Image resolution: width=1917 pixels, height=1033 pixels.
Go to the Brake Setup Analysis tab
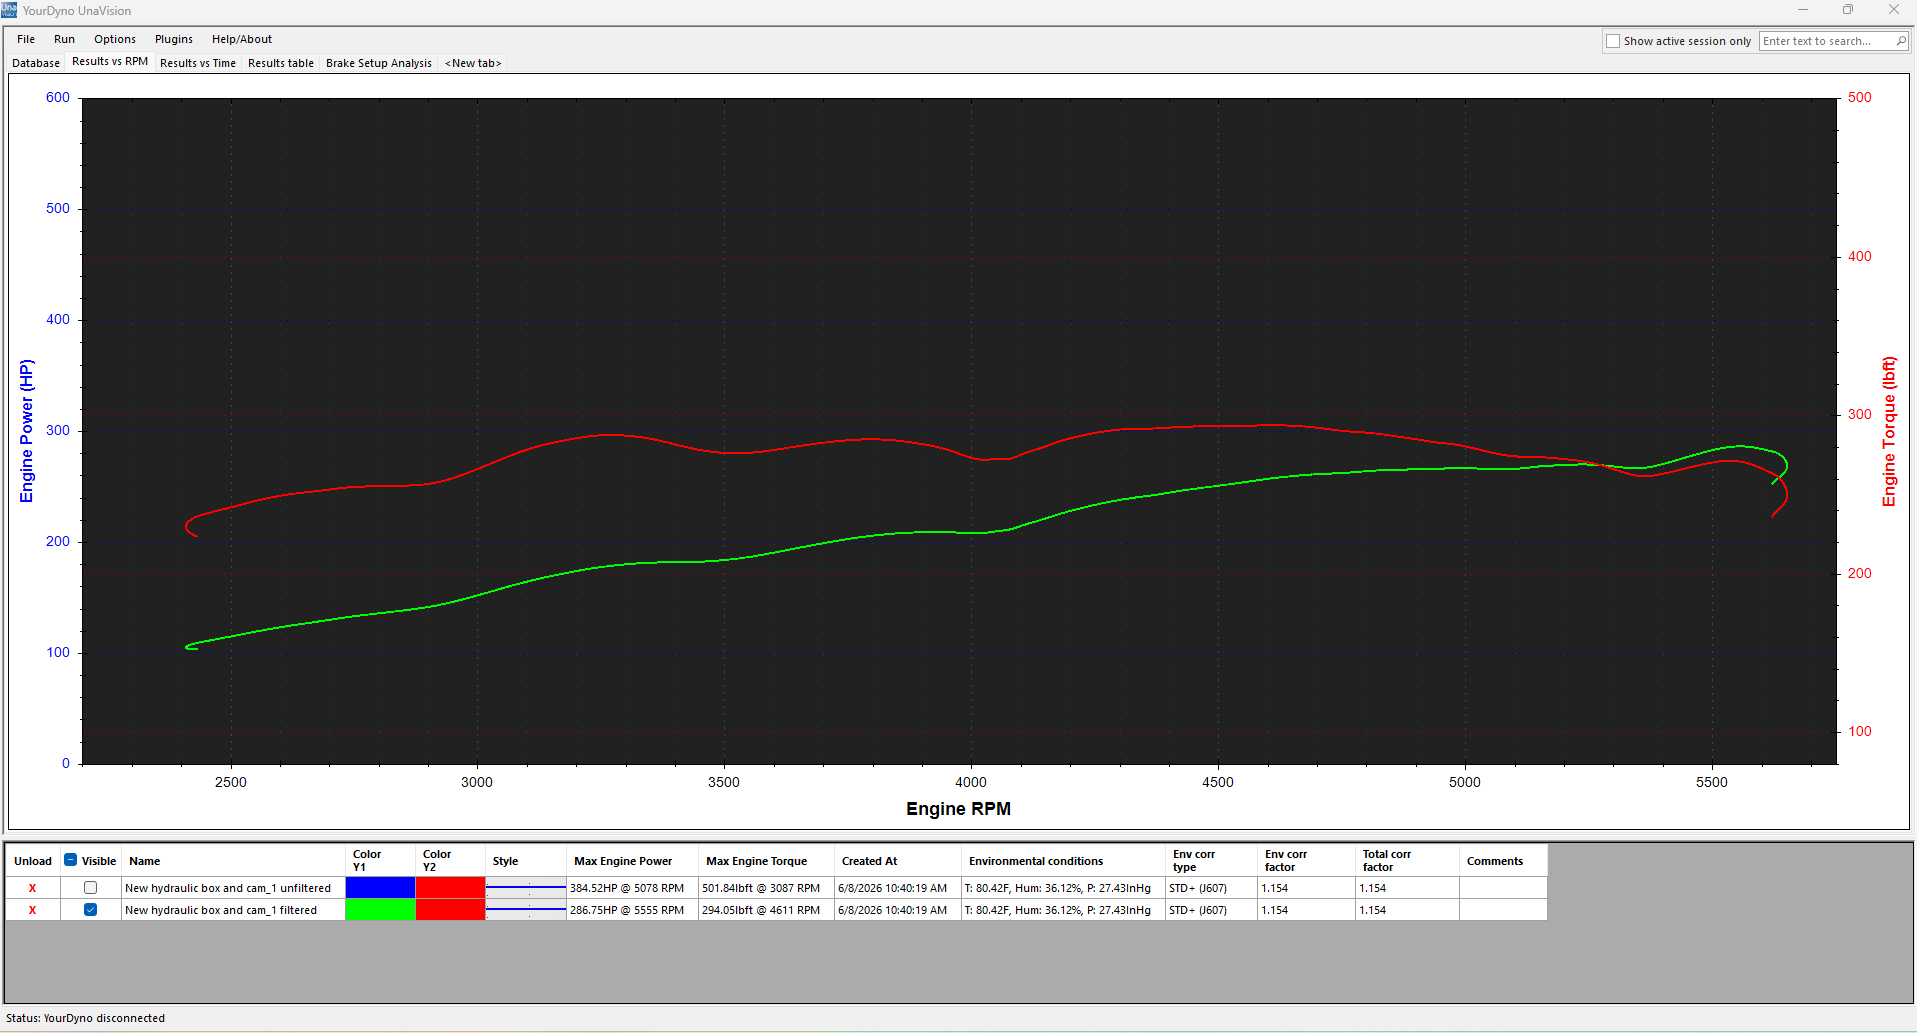pos(379,63)
